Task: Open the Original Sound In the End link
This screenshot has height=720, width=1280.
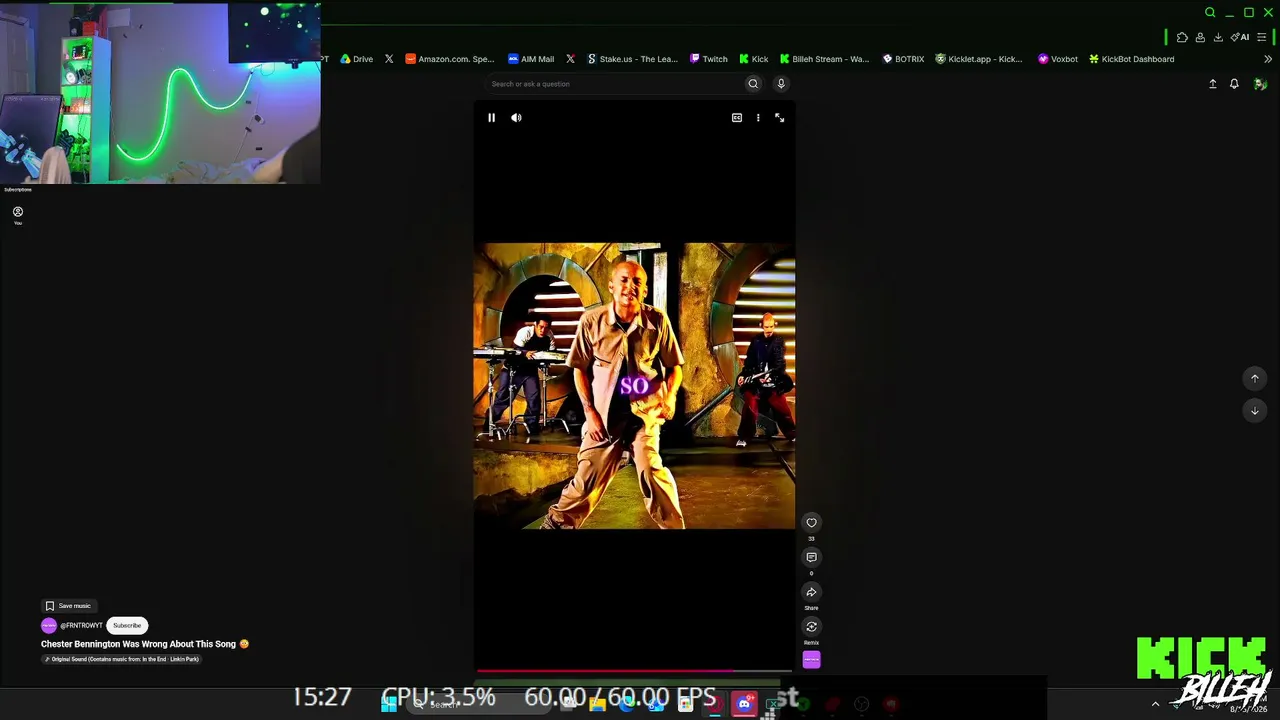Action: pos(122,659)
